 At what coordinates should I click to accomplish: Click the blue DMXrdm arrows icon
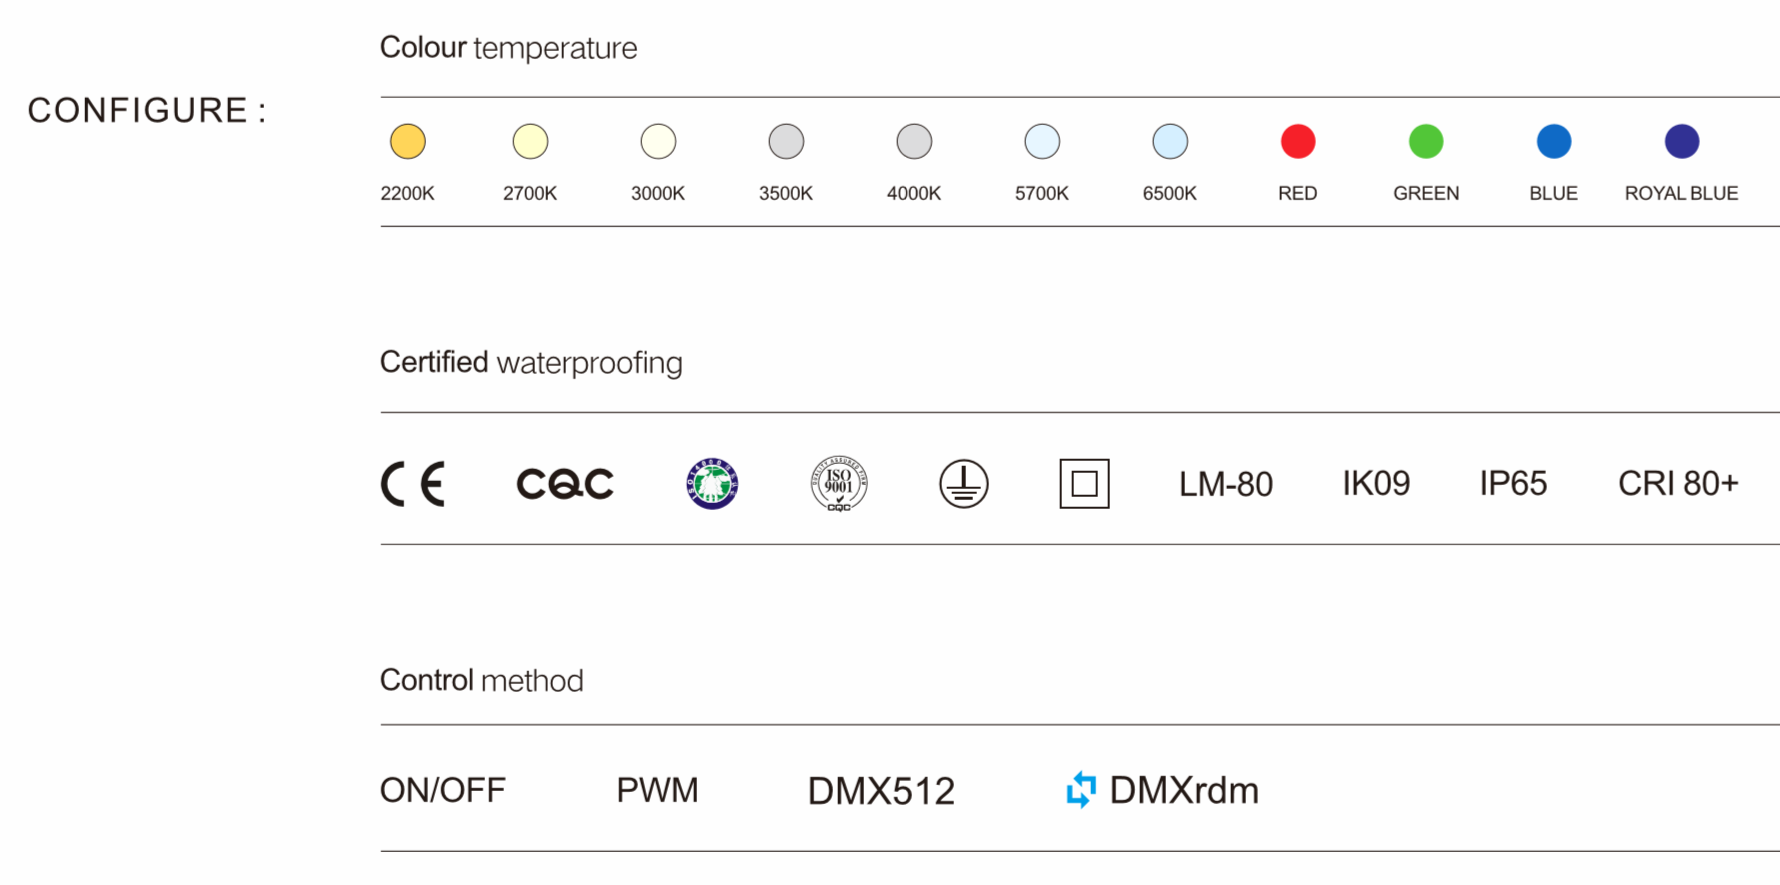tap(1081, 790)
